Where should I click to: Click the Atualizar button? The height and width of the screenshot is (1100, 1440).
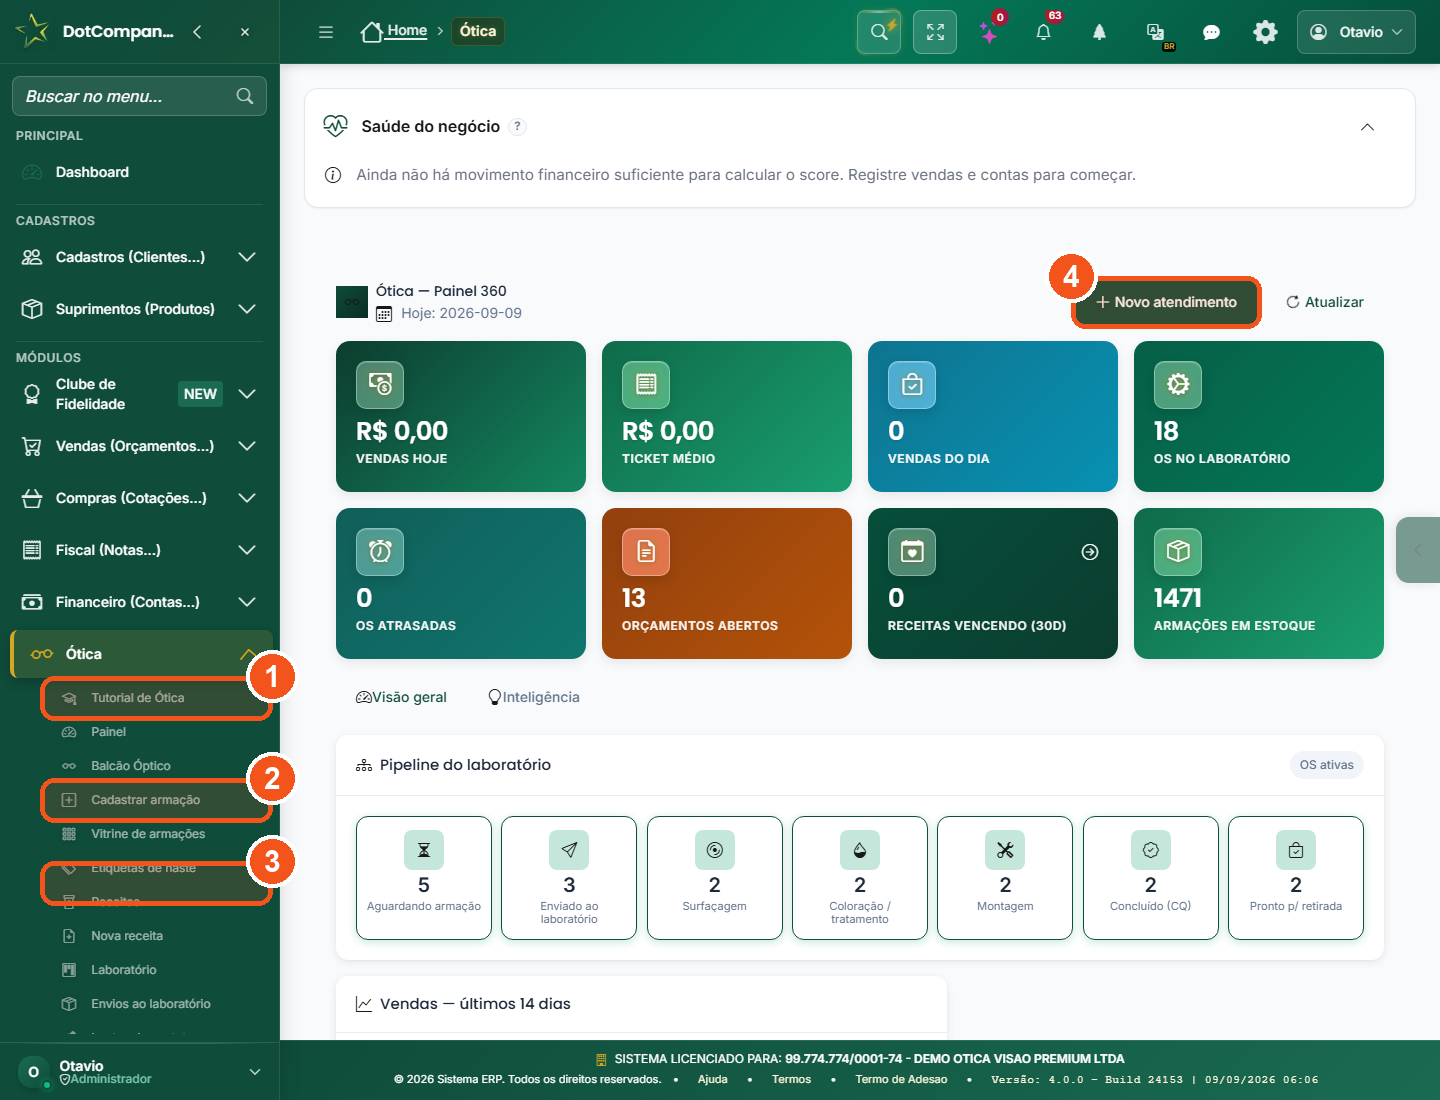click(x=1324, y=302)
